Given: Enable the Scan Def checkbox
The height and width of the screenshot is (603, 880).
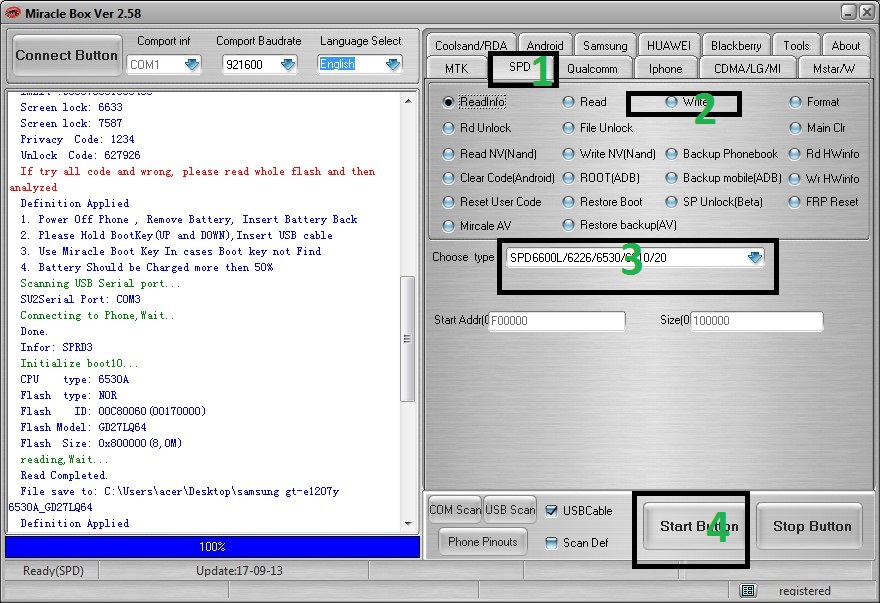Looking at the screenshot, I should [x=552, y=543].
